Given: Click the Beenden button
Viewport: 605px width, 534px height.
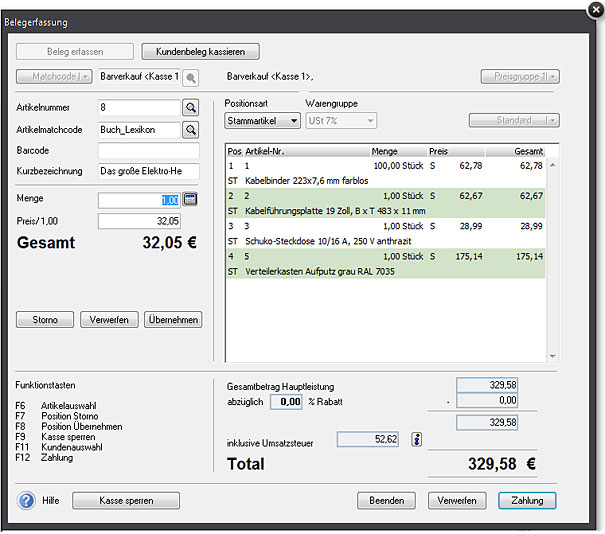Looking at the screenshot, I should click(x=386, y=500).
